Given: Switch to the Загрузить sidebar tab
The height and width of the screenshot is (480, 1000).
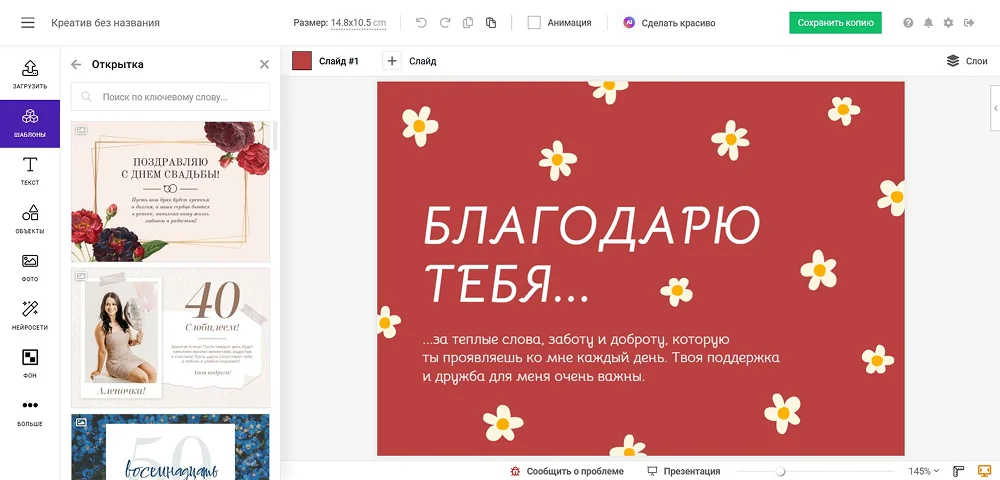Looking at the screenshot, I should [30, 75].
